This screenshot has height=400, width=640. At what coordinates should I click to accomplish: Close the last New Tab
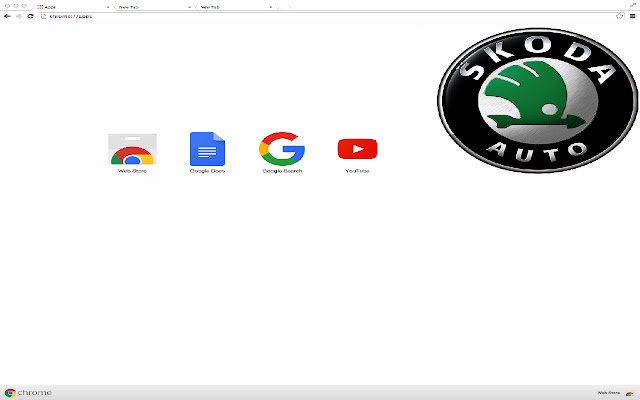270,7
